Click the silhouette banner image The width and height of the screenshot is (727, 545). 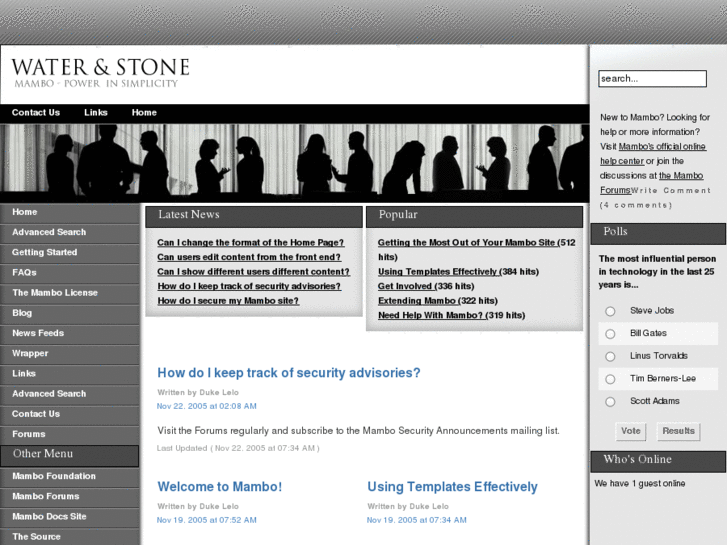tap(294, 162)
